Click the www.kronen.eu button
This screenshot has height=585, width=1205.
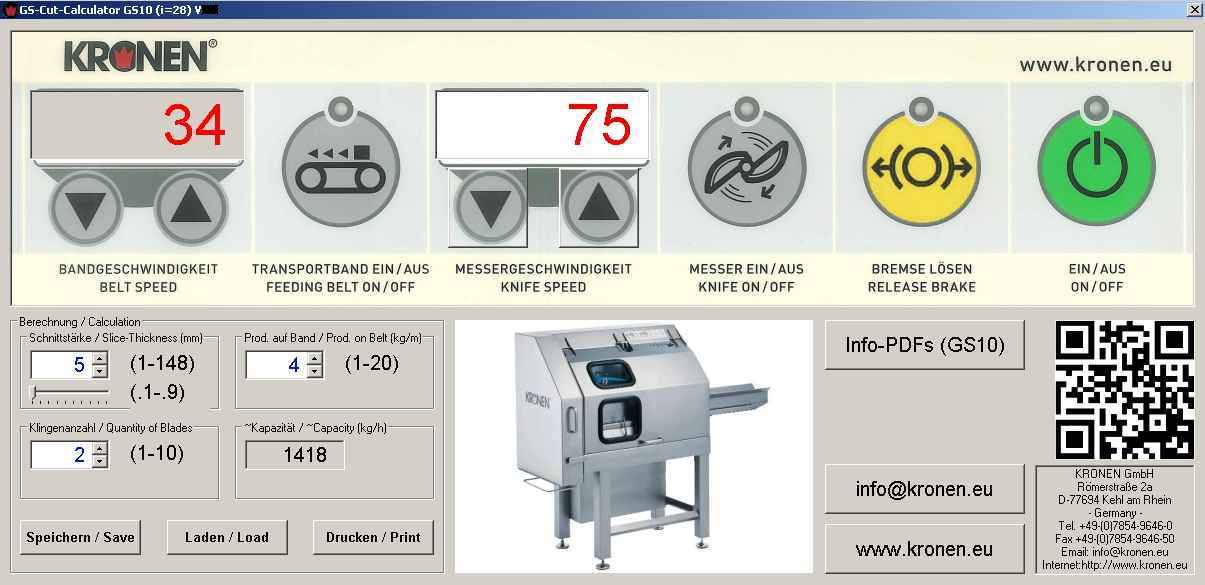[925, 549]
